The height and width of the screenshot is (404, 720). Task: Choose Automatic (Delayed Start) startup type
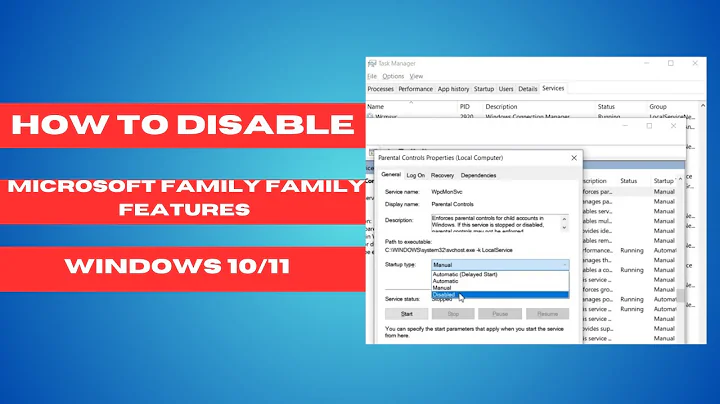click(500, 275)
